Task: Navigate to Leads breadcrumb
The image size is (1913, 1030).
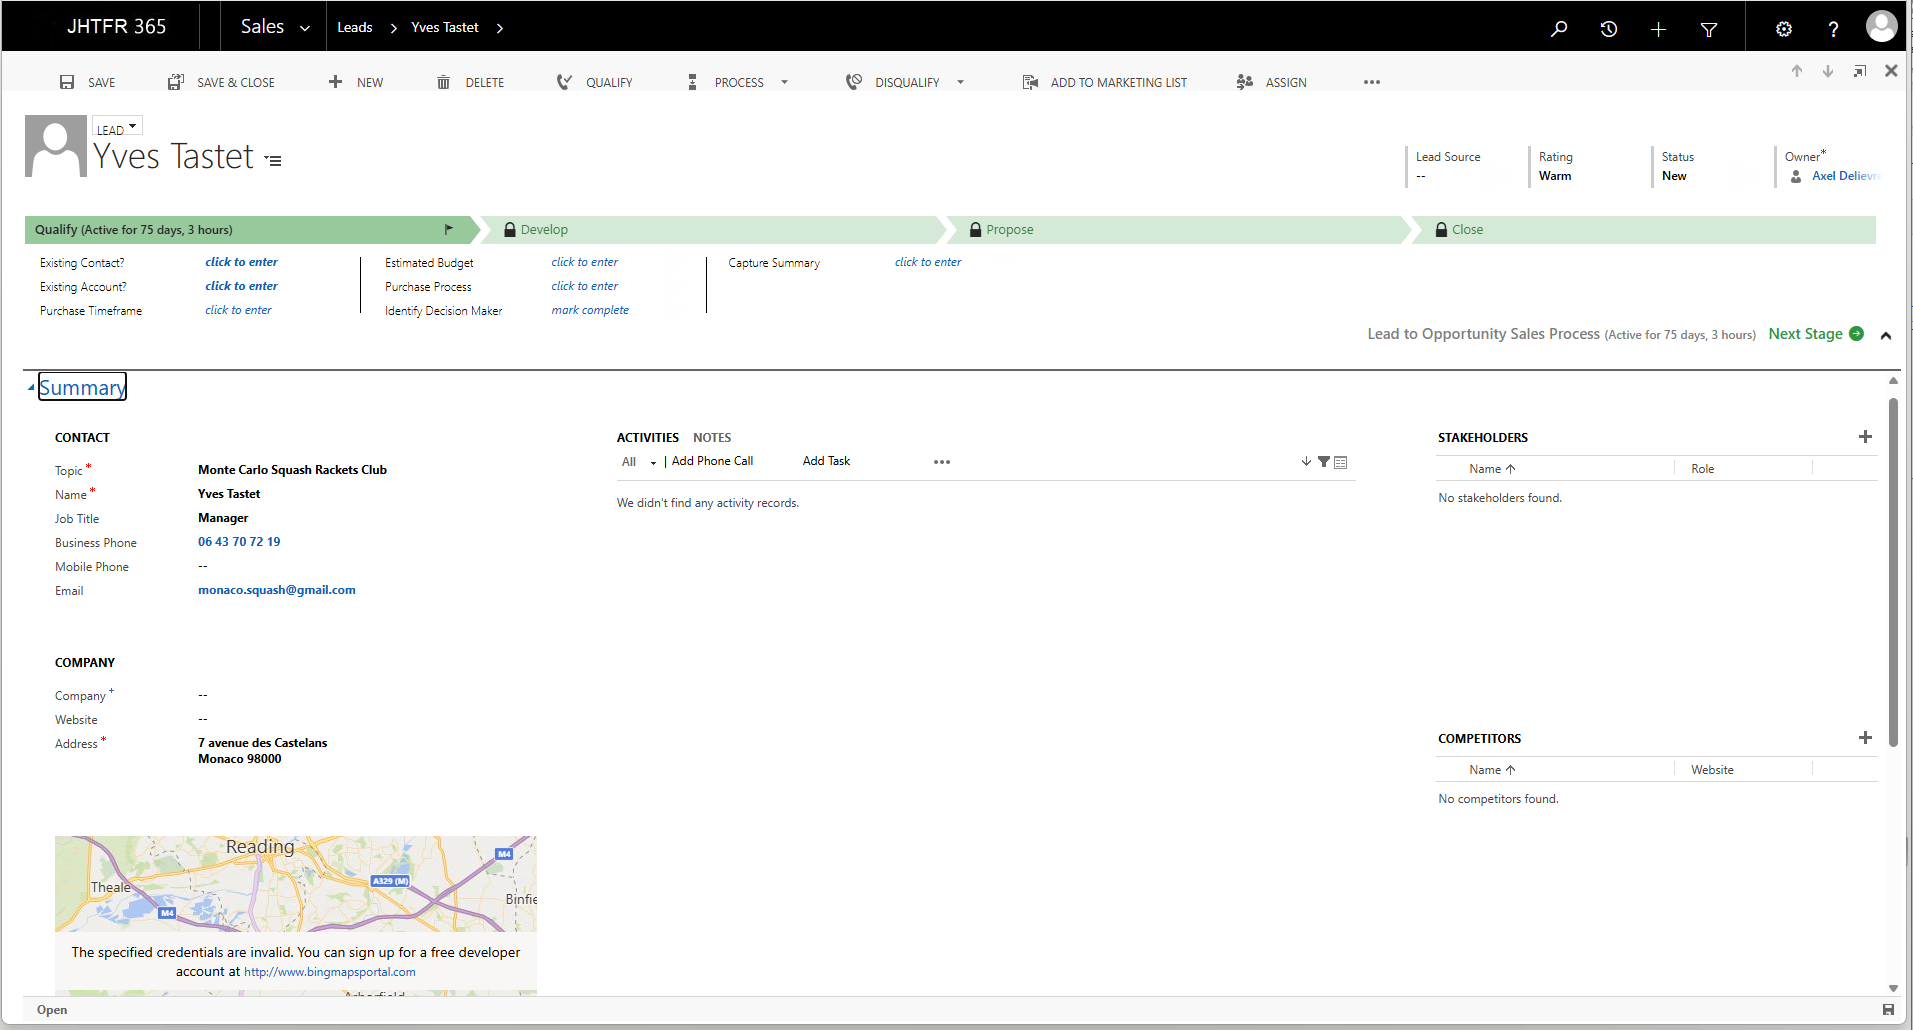Action: point(354,27)
